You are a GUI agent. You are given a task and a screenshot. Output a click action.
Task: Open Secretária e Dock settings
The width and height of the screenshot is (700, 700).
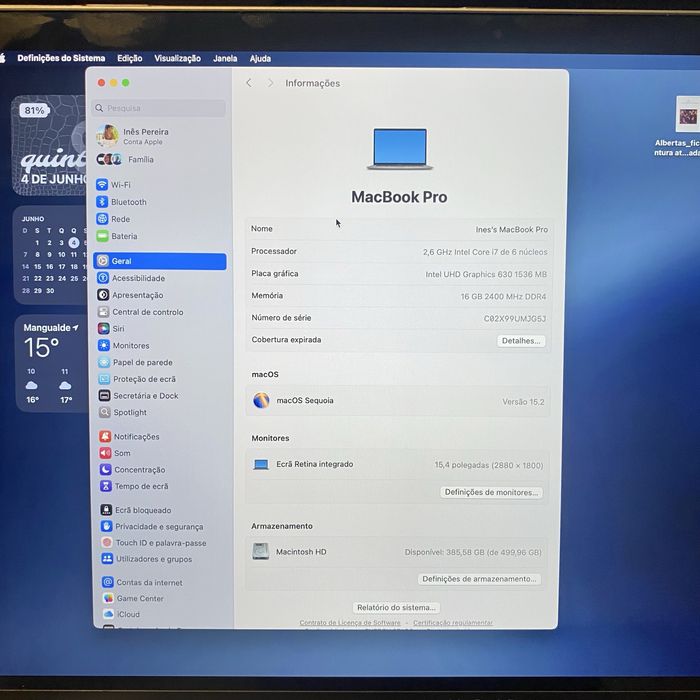[x=139, y=396]
